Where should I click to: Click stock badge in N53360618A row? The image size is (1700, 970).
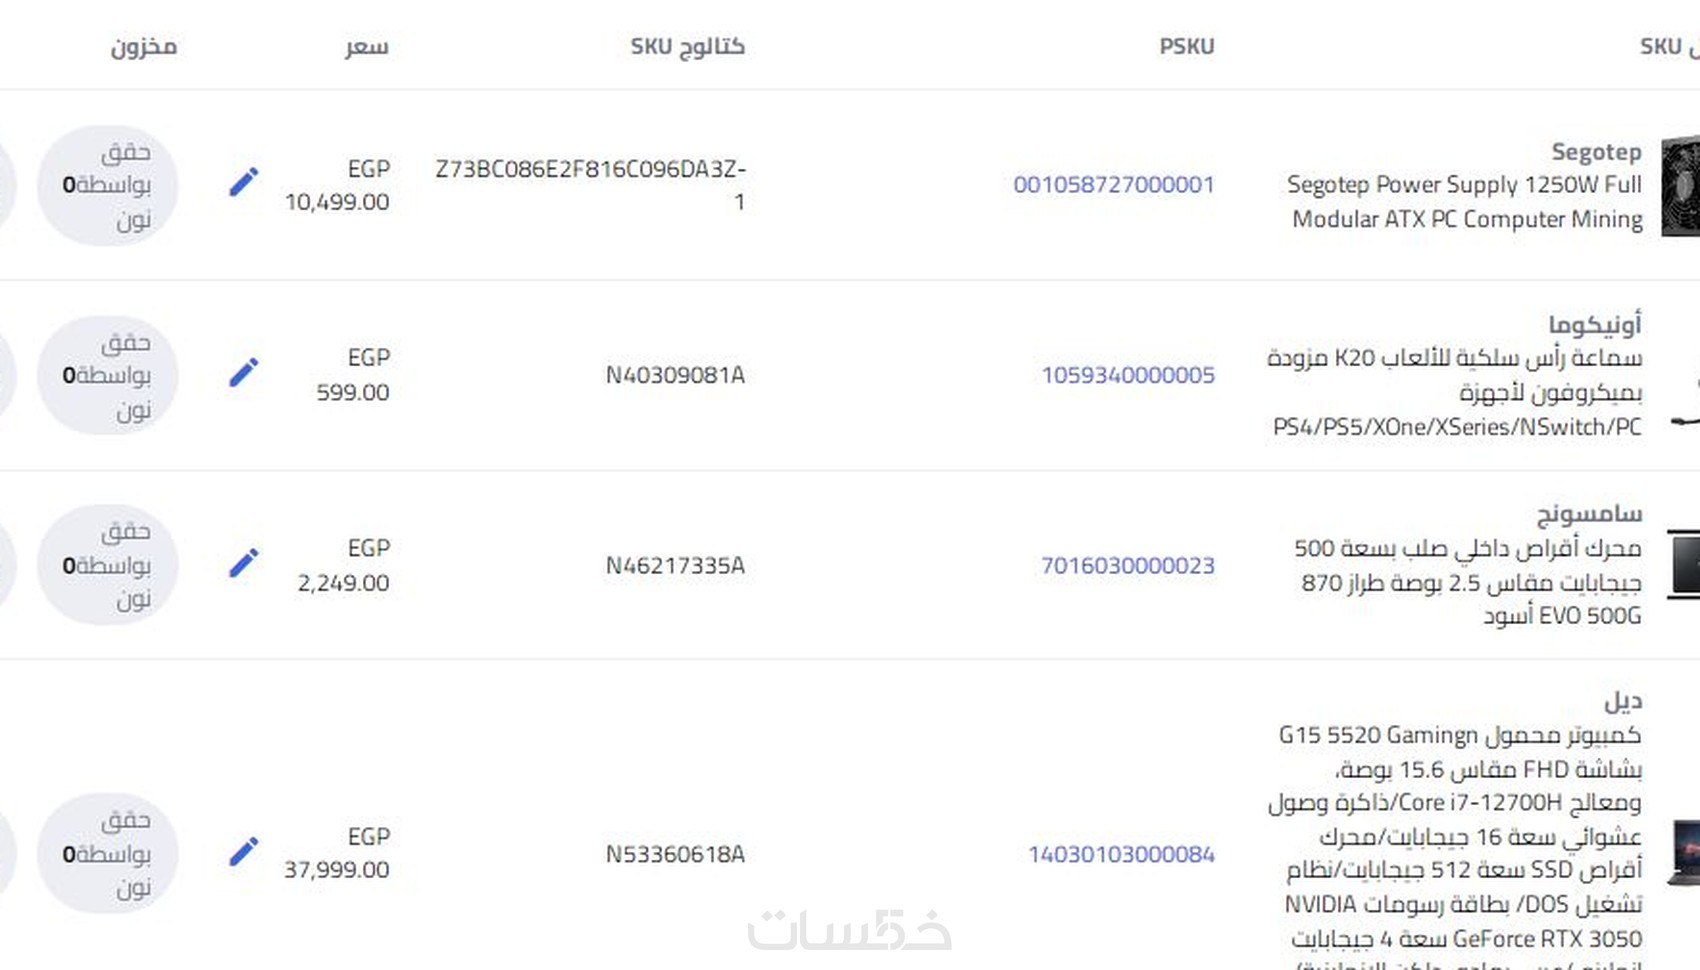pos(108,853)
